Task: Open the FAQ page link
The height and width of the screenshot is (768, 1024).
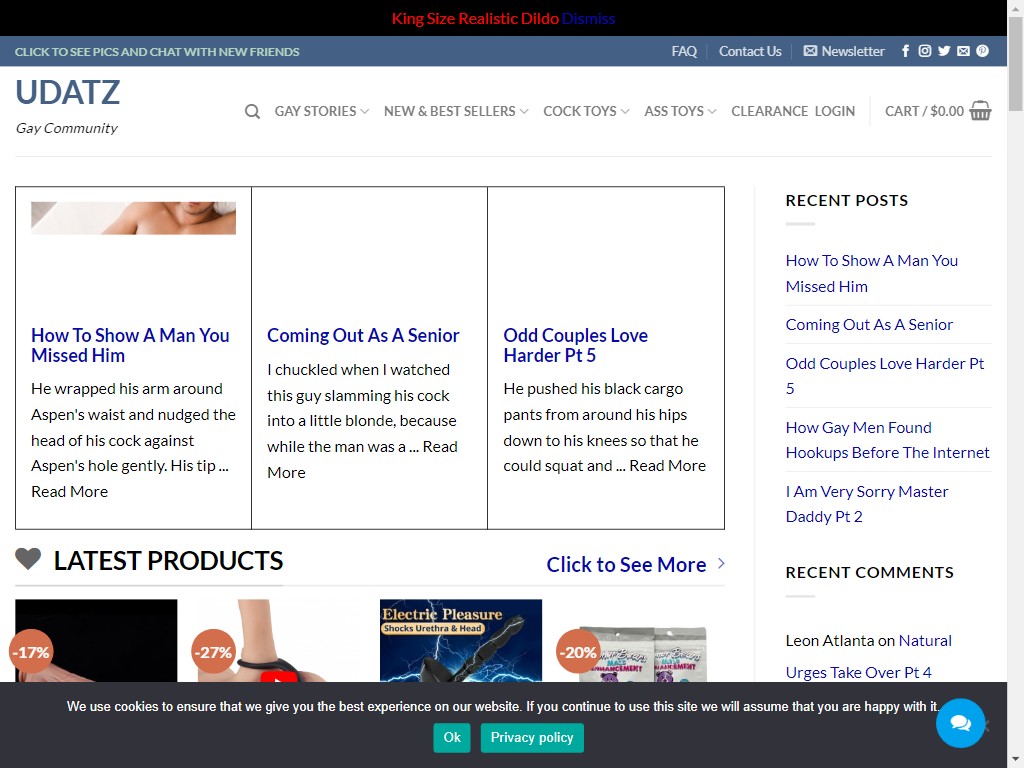Action: [684, 51]
